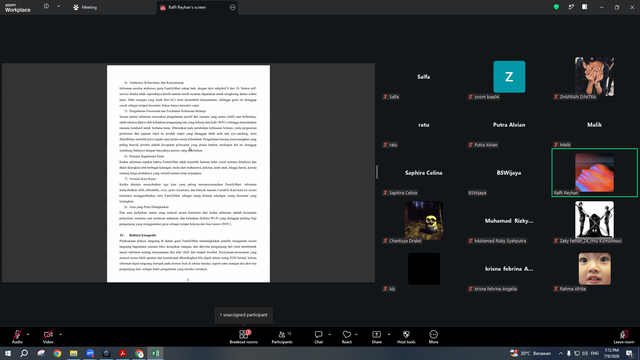Select Putra Alvian participant tile
Image resolution: width=640 pixels, height=360 pixels.
(509, 124)
